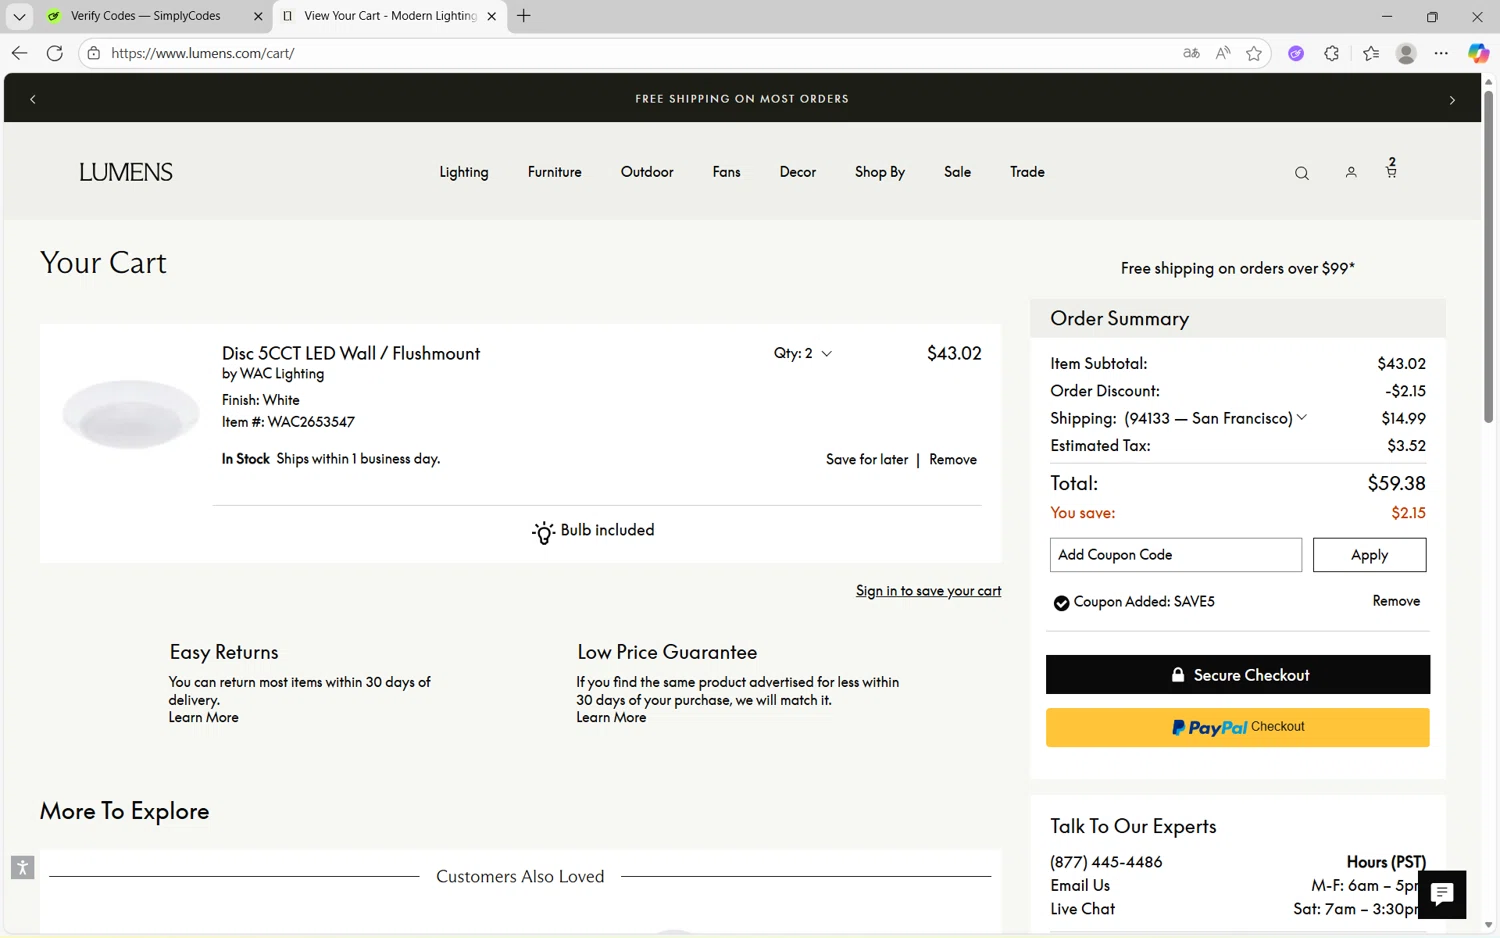The width and height of the screenshot is (1500, 938).
Task: Refresh the Lumens cart page
Action: pos(55,53)
